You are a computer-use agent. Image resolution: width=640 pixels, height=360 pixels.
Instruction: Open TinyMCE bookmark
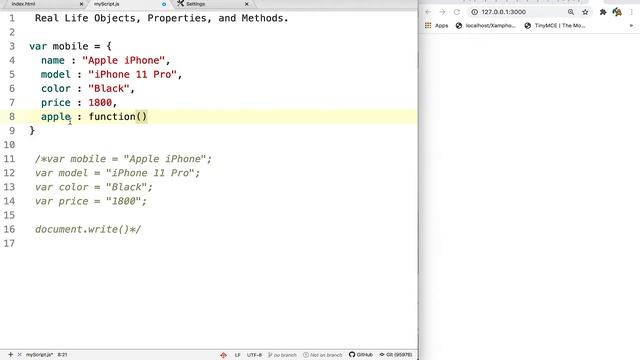click(555, 25)
